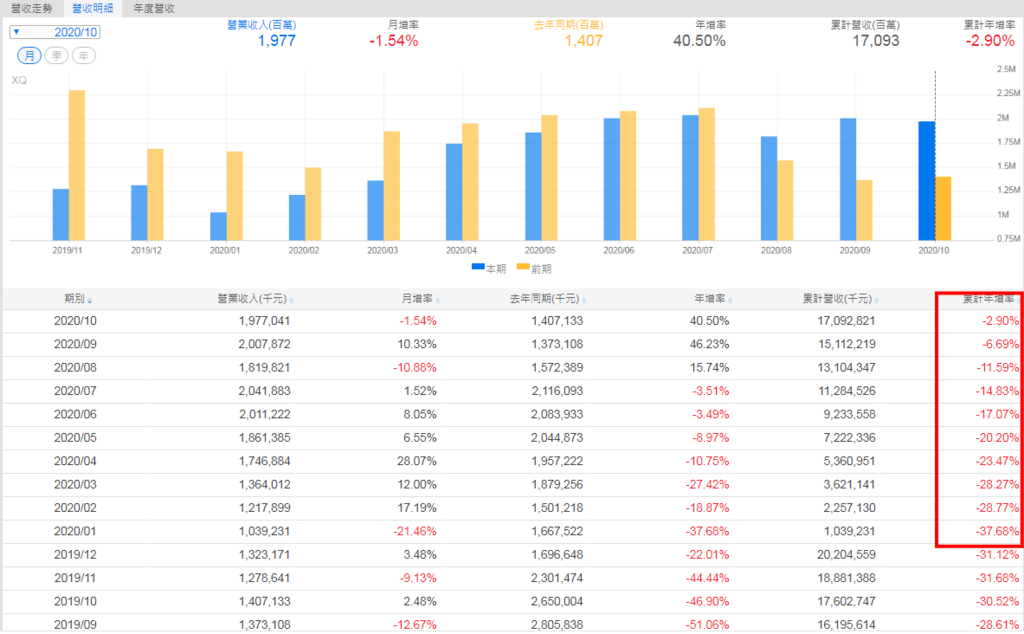This screenshot has height=634, width=1024.
Task: Click header summary 累計營收 17,093 value
Action: click(876, 41)
